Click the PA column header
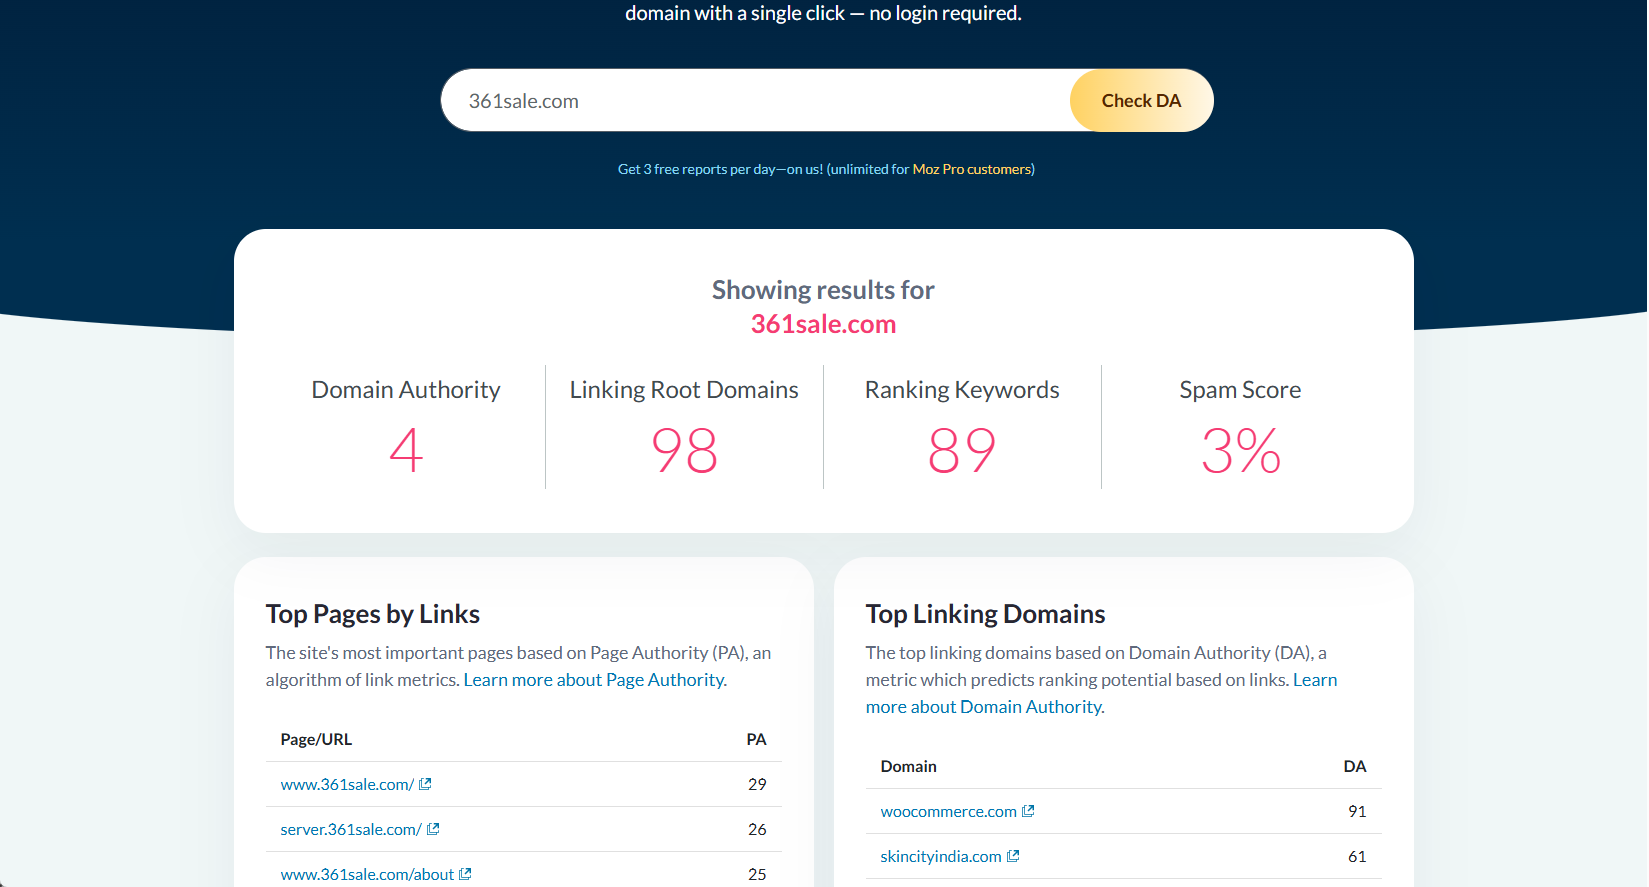This screenshot has height=887, width=1649. click(756, 740)
